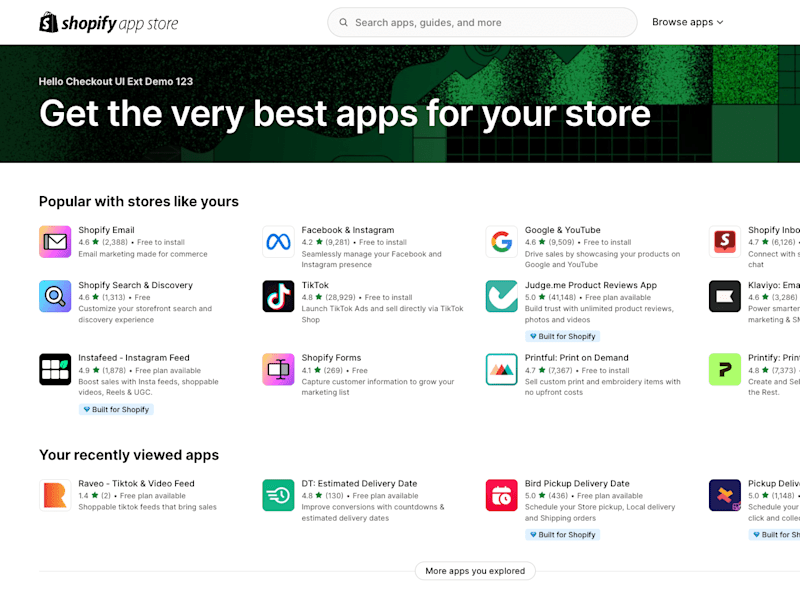This screenshot has width=800, height=600.
Task: Open the Bird Pickup Delivery Date icon
Action: (502, 495)
